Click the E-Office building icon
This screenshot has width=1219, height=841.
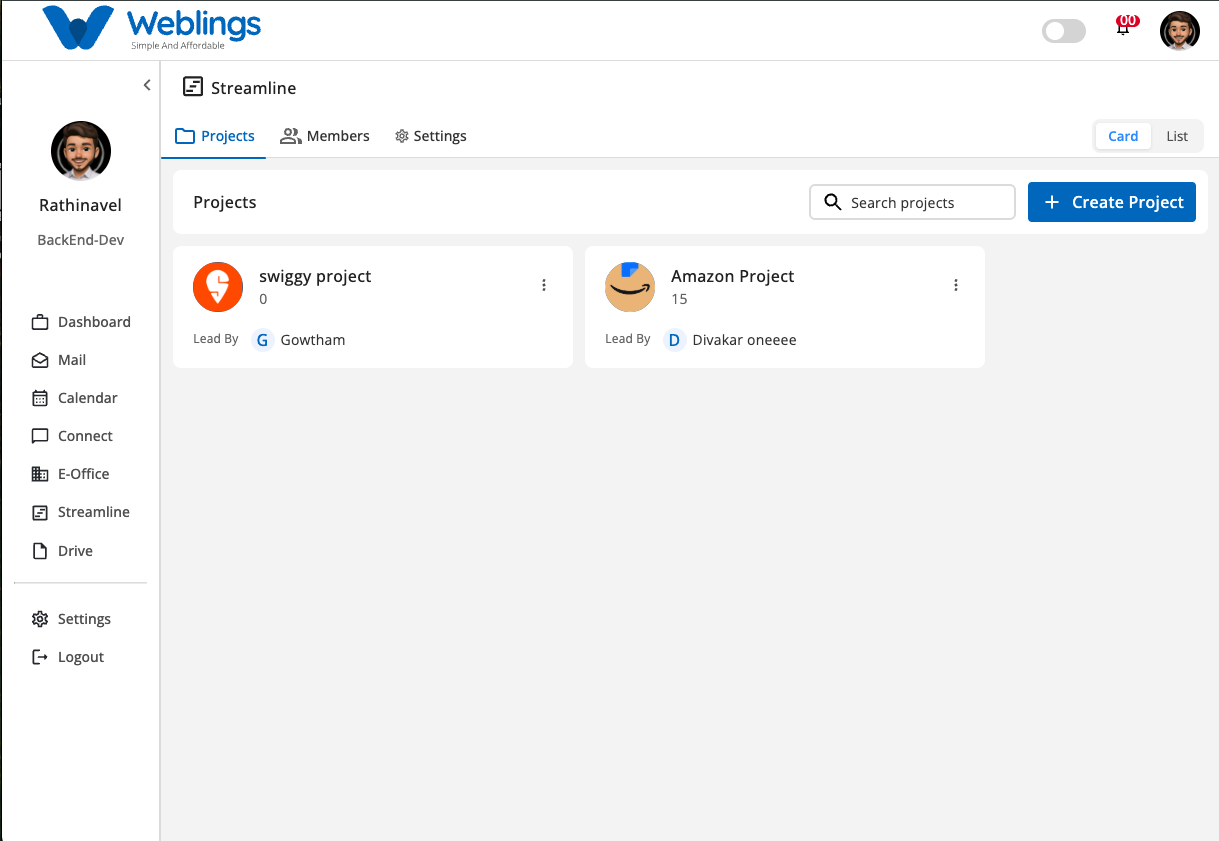click(40, 474)
